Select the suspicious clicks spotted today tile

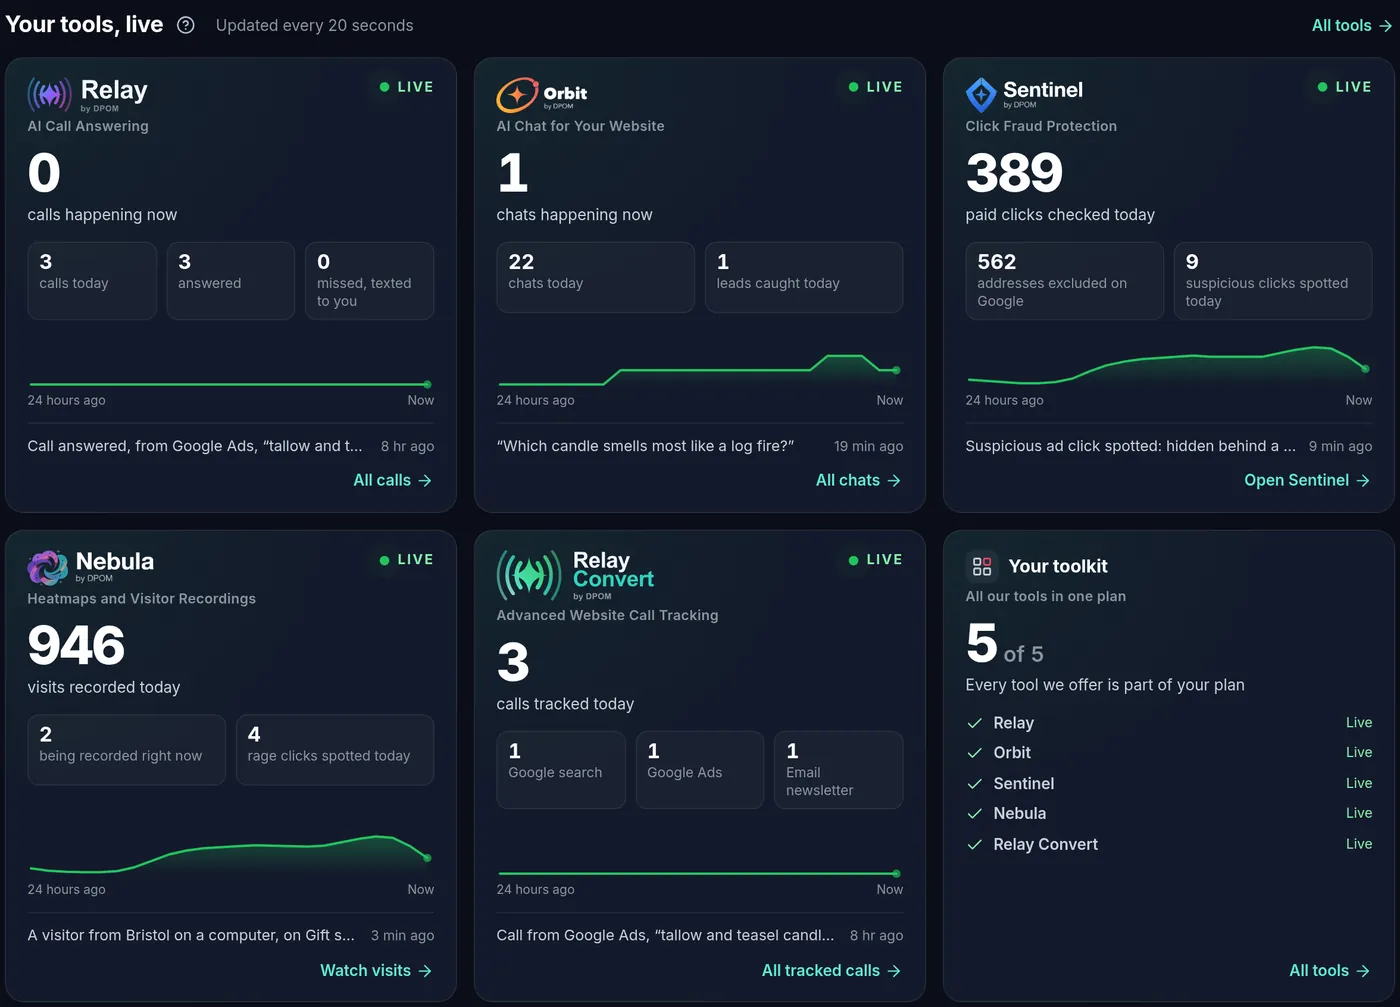[x=1273, y=281]
